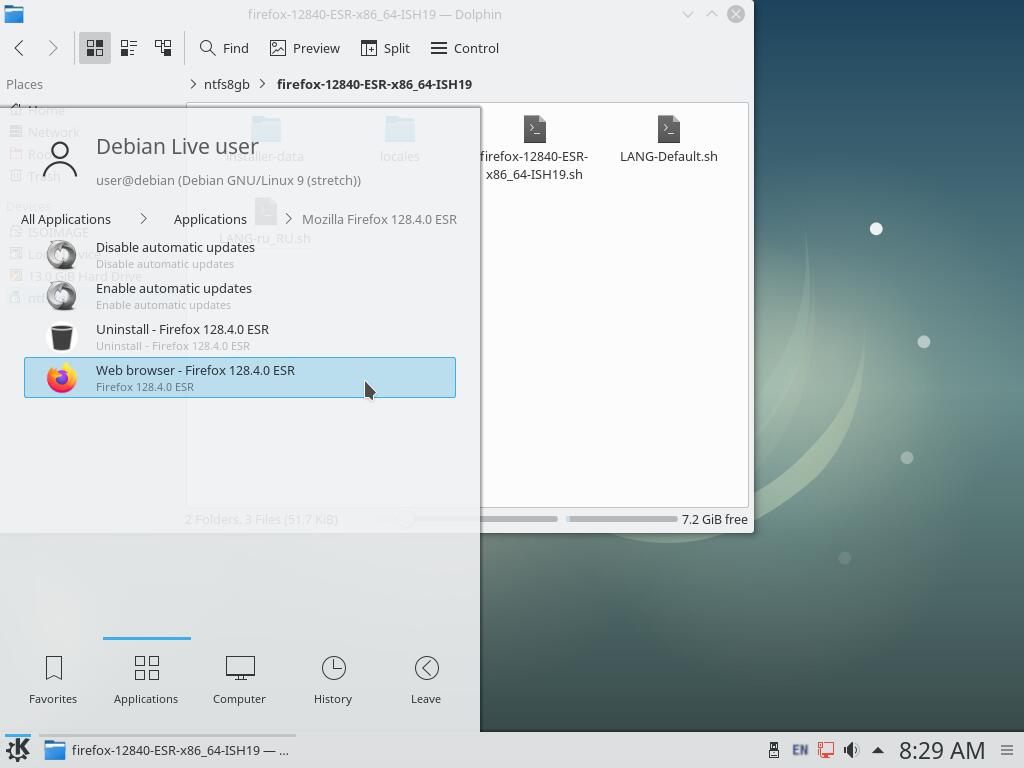Click the EN keyboard layout indicator

coord(800,750)
